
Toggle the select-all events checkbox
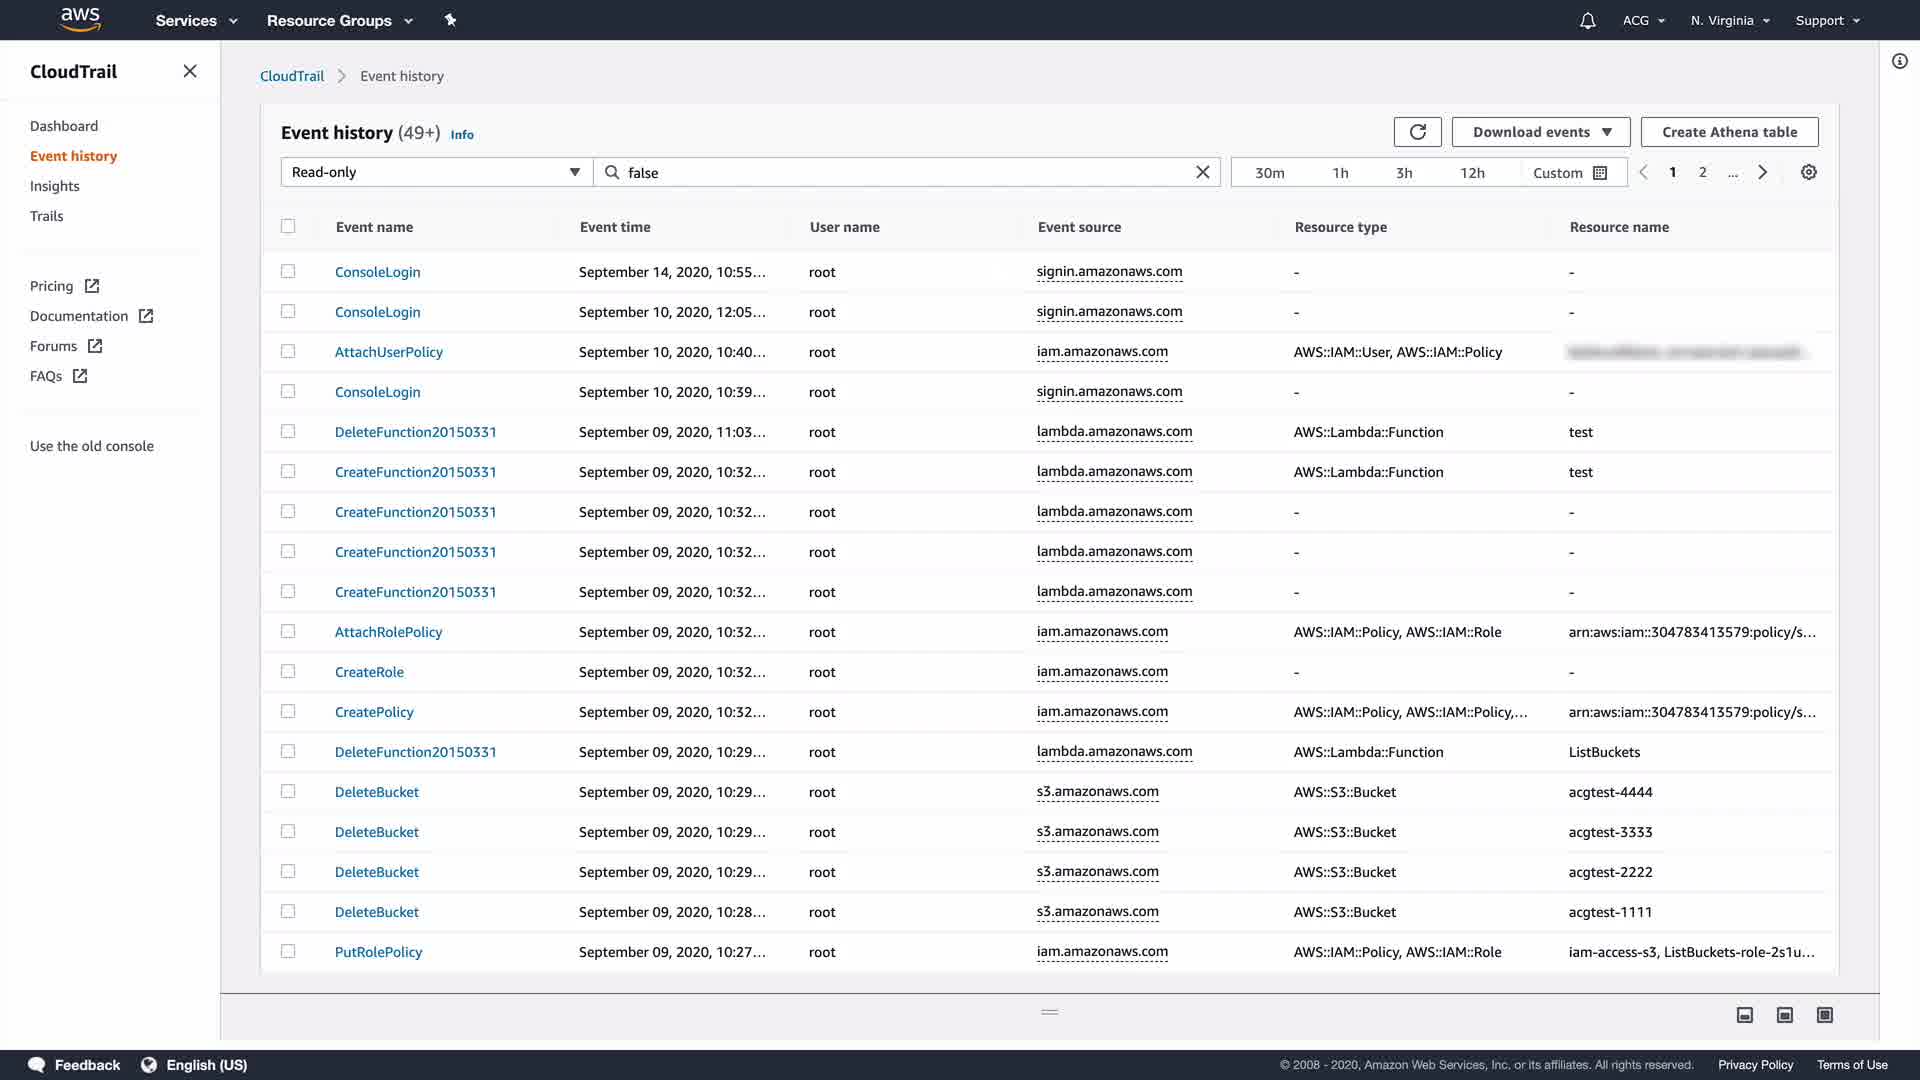[x=288, y=226]
